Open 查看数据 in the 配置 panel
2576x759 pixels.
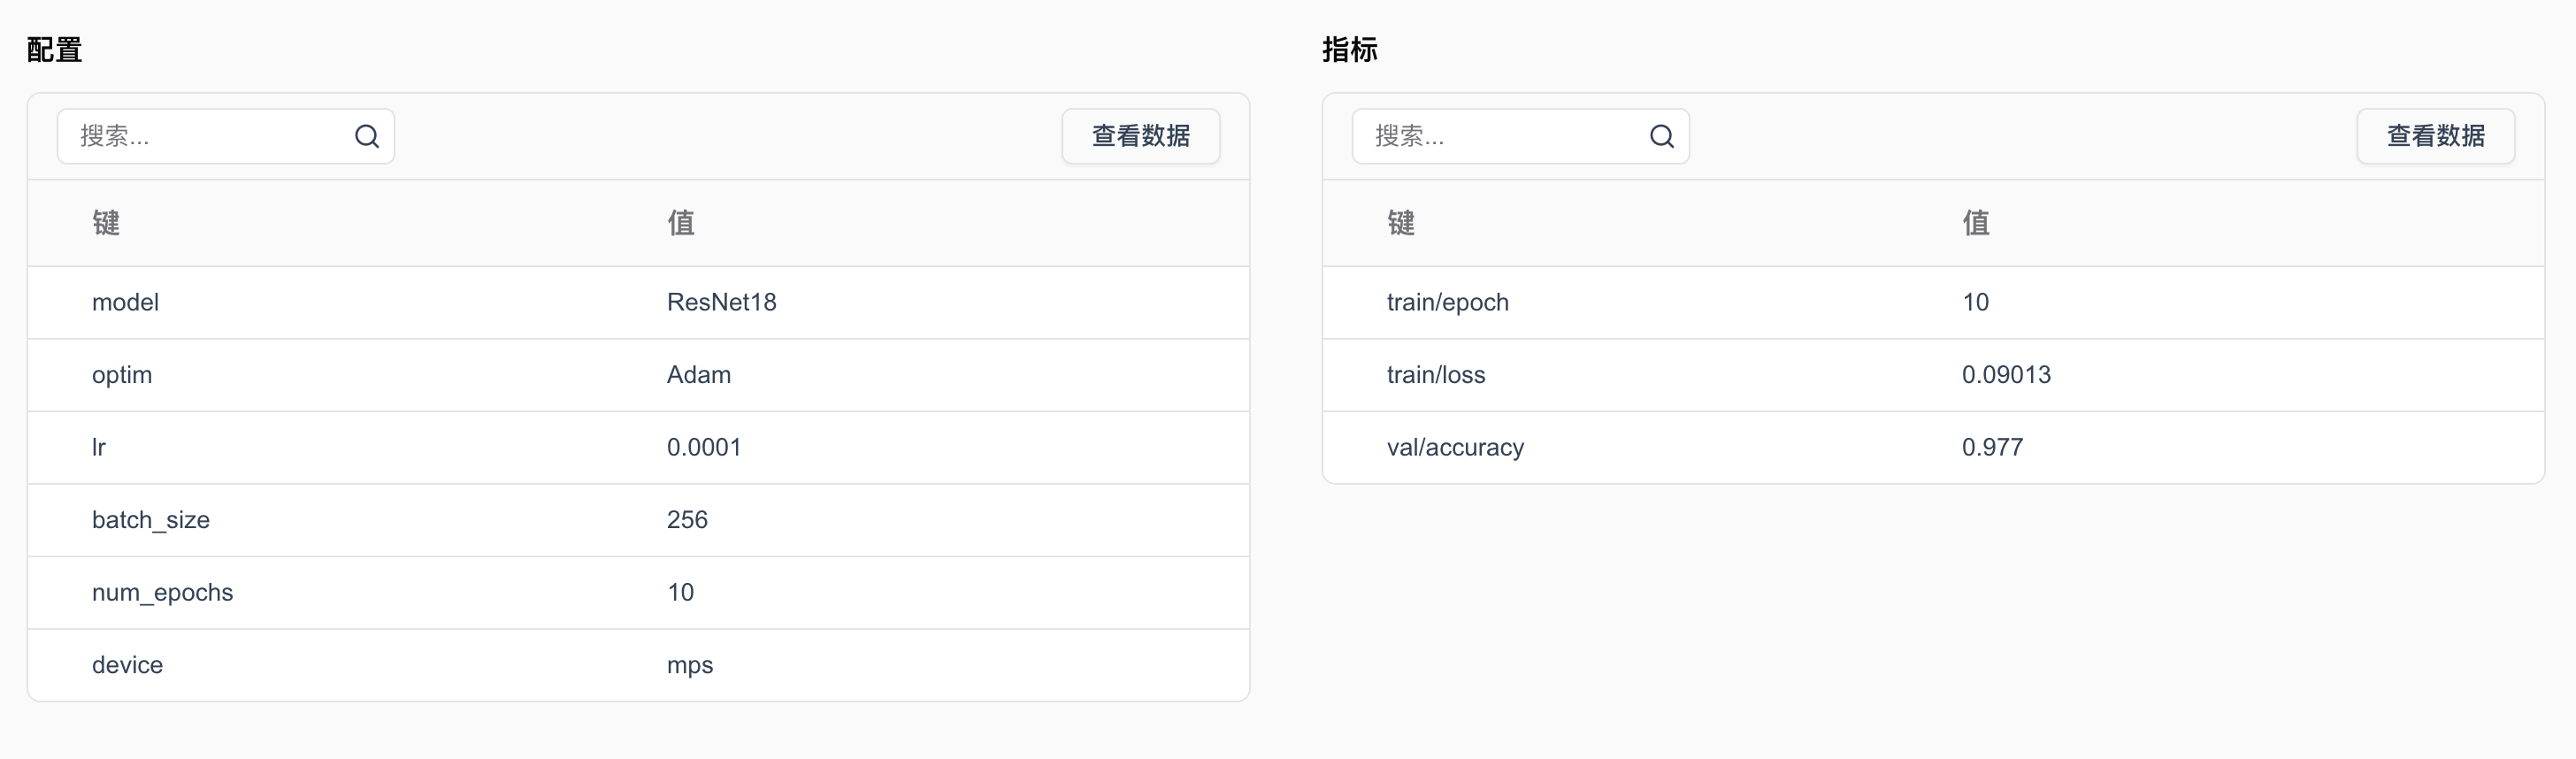pyautogui.click(x=1141, y=136)
